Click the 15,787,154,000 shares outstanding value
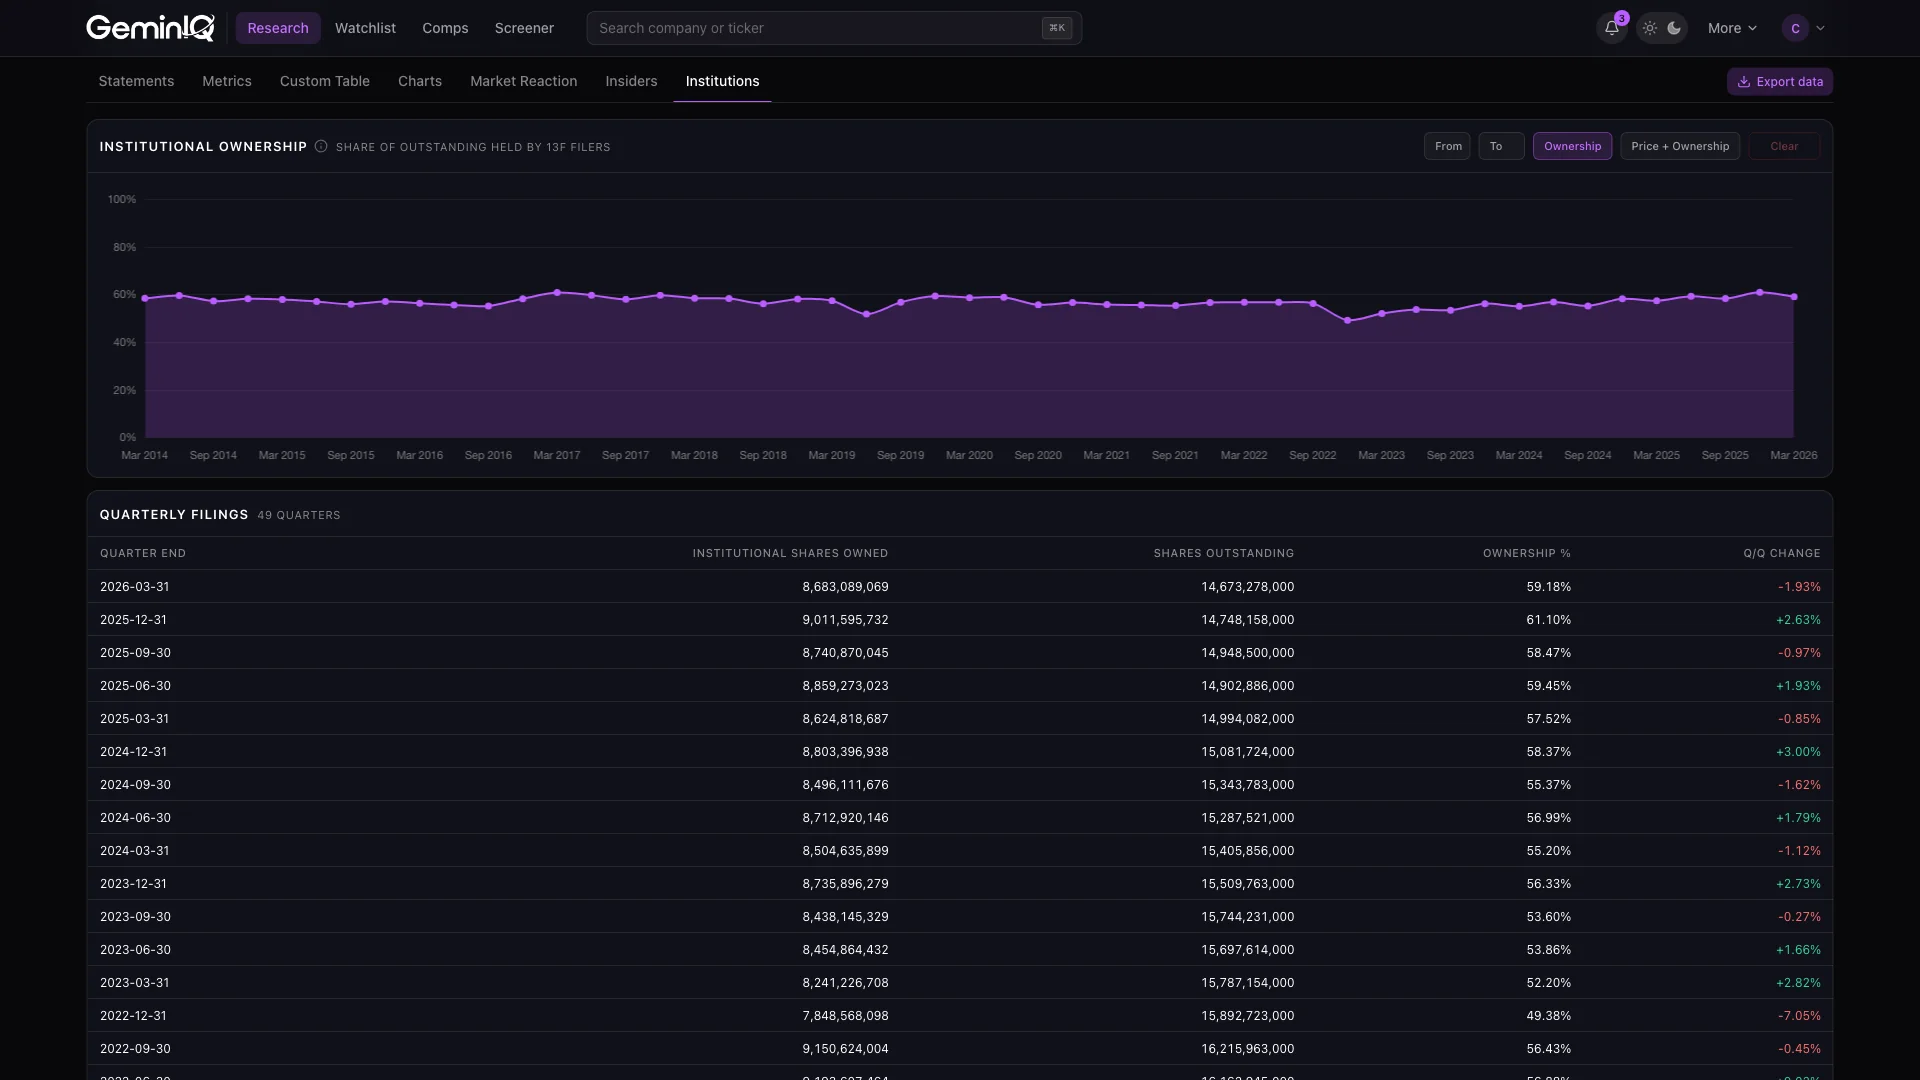 pos(1247,983)
